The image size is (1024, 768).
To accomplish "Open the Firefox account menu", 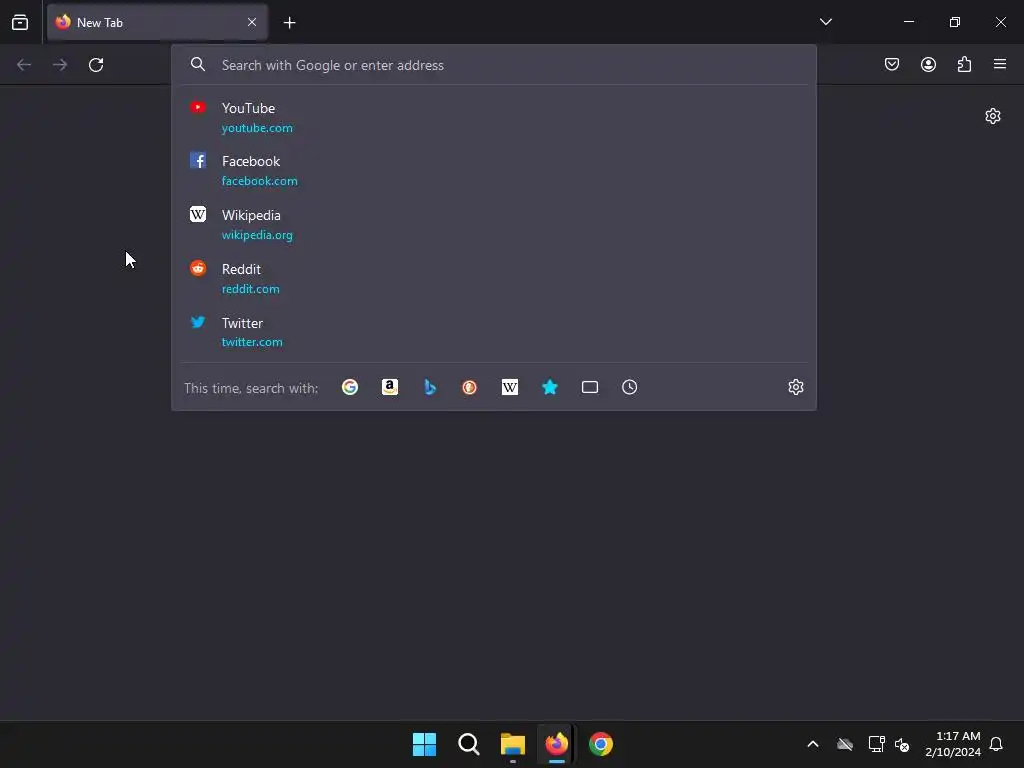I will click(928, 64).
